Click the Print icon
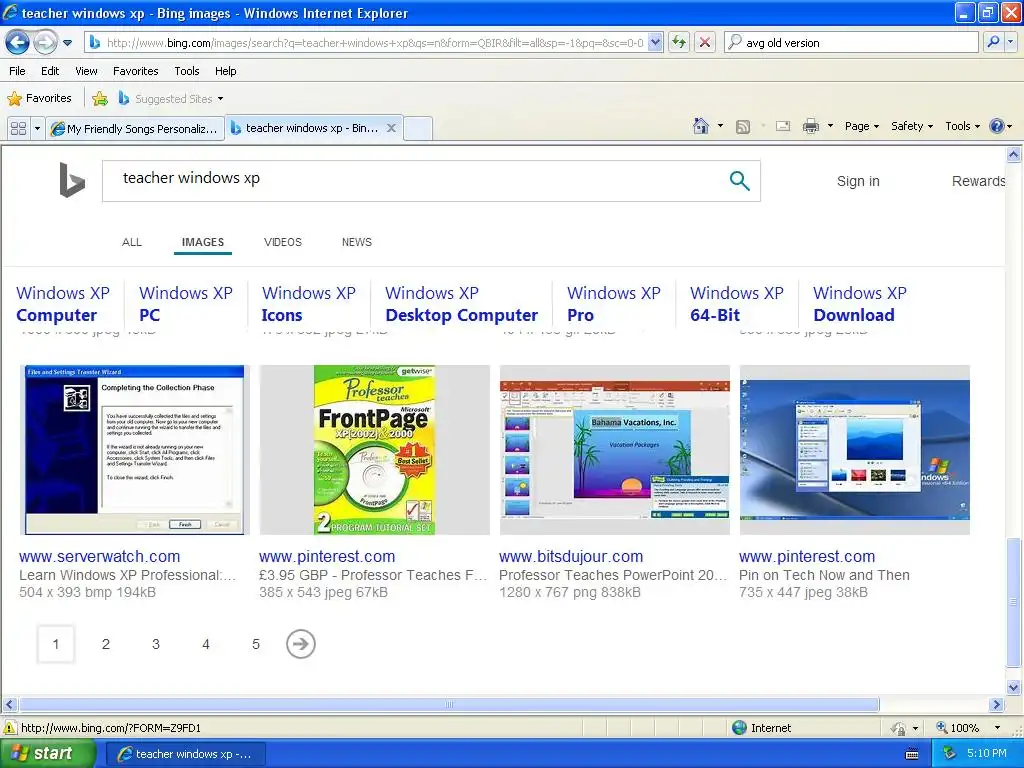The image size is (1024, 768). click(x=810, y=126)
